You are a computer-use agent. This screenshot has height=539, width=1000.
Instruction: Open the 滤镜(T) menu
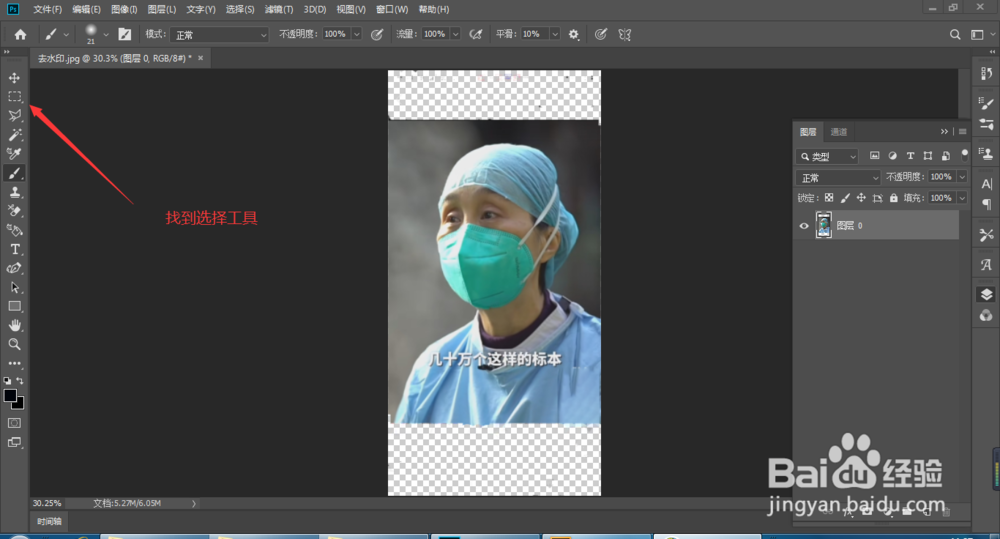pyautogui.click(x=279, y=9)
